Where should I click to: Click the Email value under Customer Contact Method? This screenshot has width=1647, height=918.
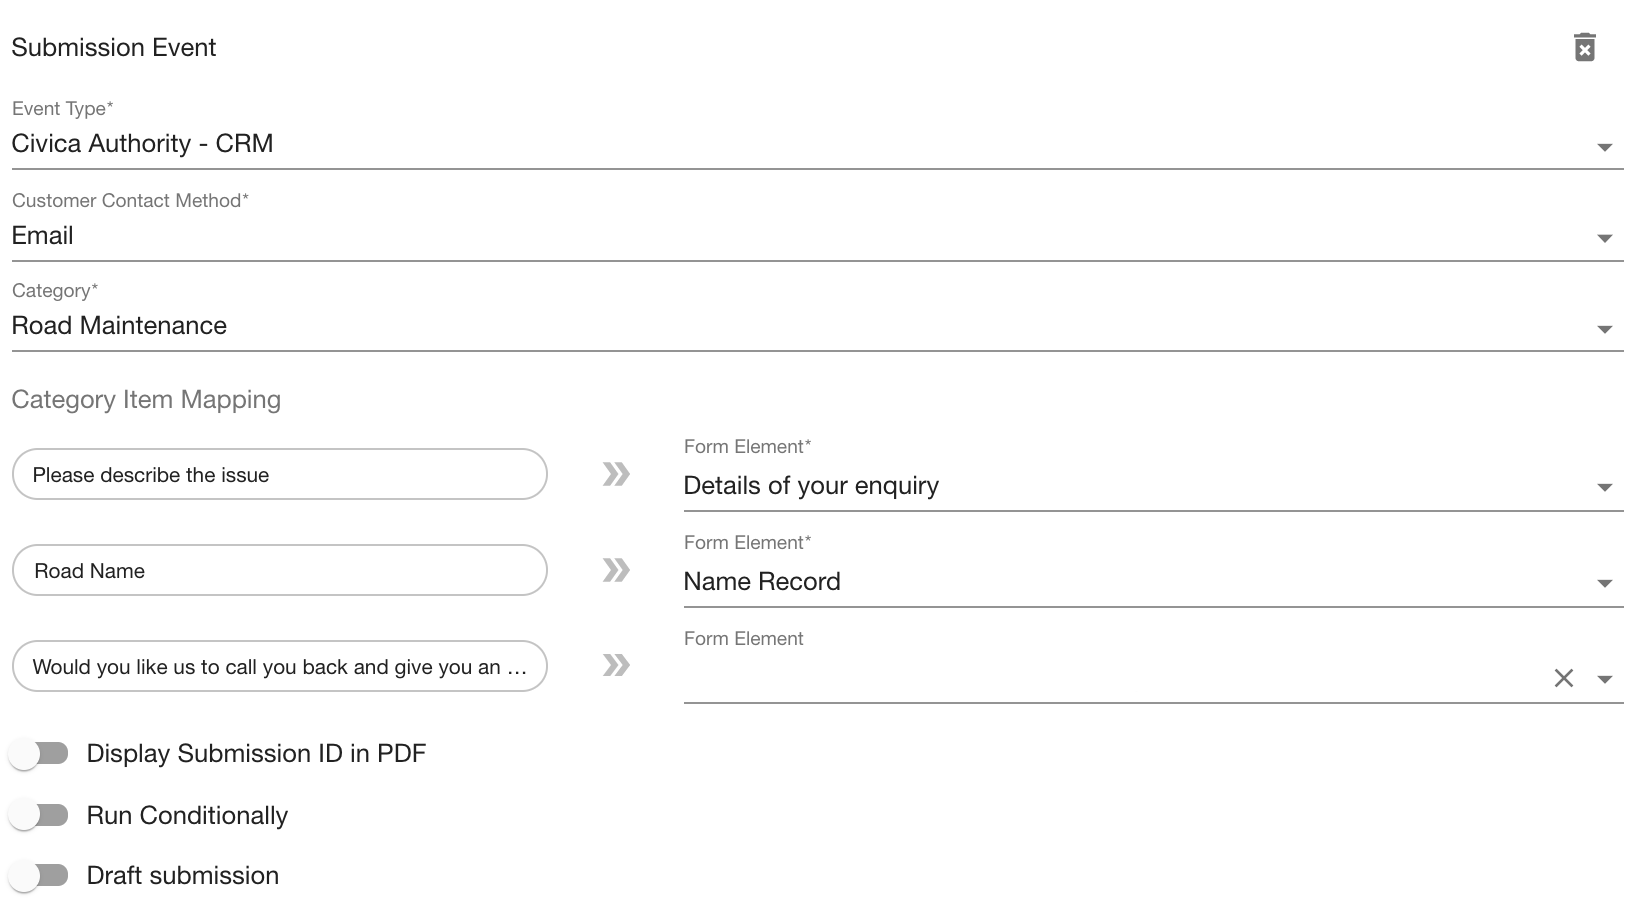[42, 235]
